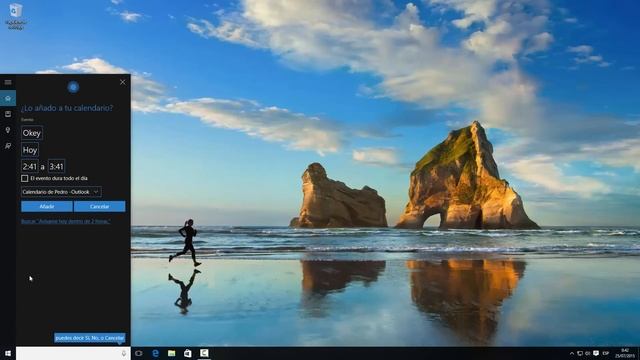The image size is (640, 360).
Task: Open the Action Center notification icon
Action: [x=596, y=353]
